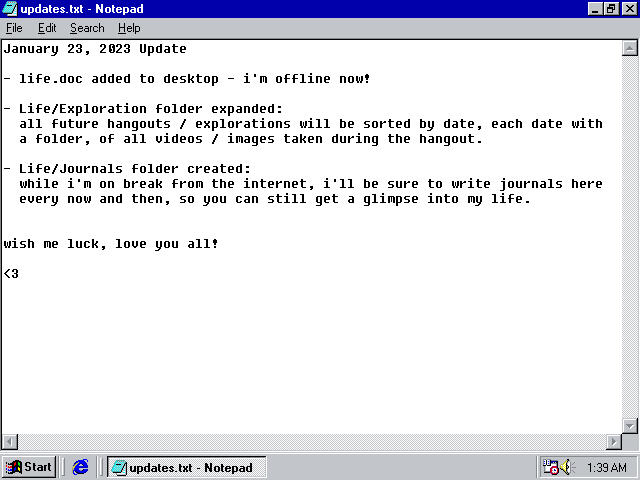The height and width of the screenshot is (480, 640).
Task: Click the vertical scrollbar down arrow
Action: [629, 426]
